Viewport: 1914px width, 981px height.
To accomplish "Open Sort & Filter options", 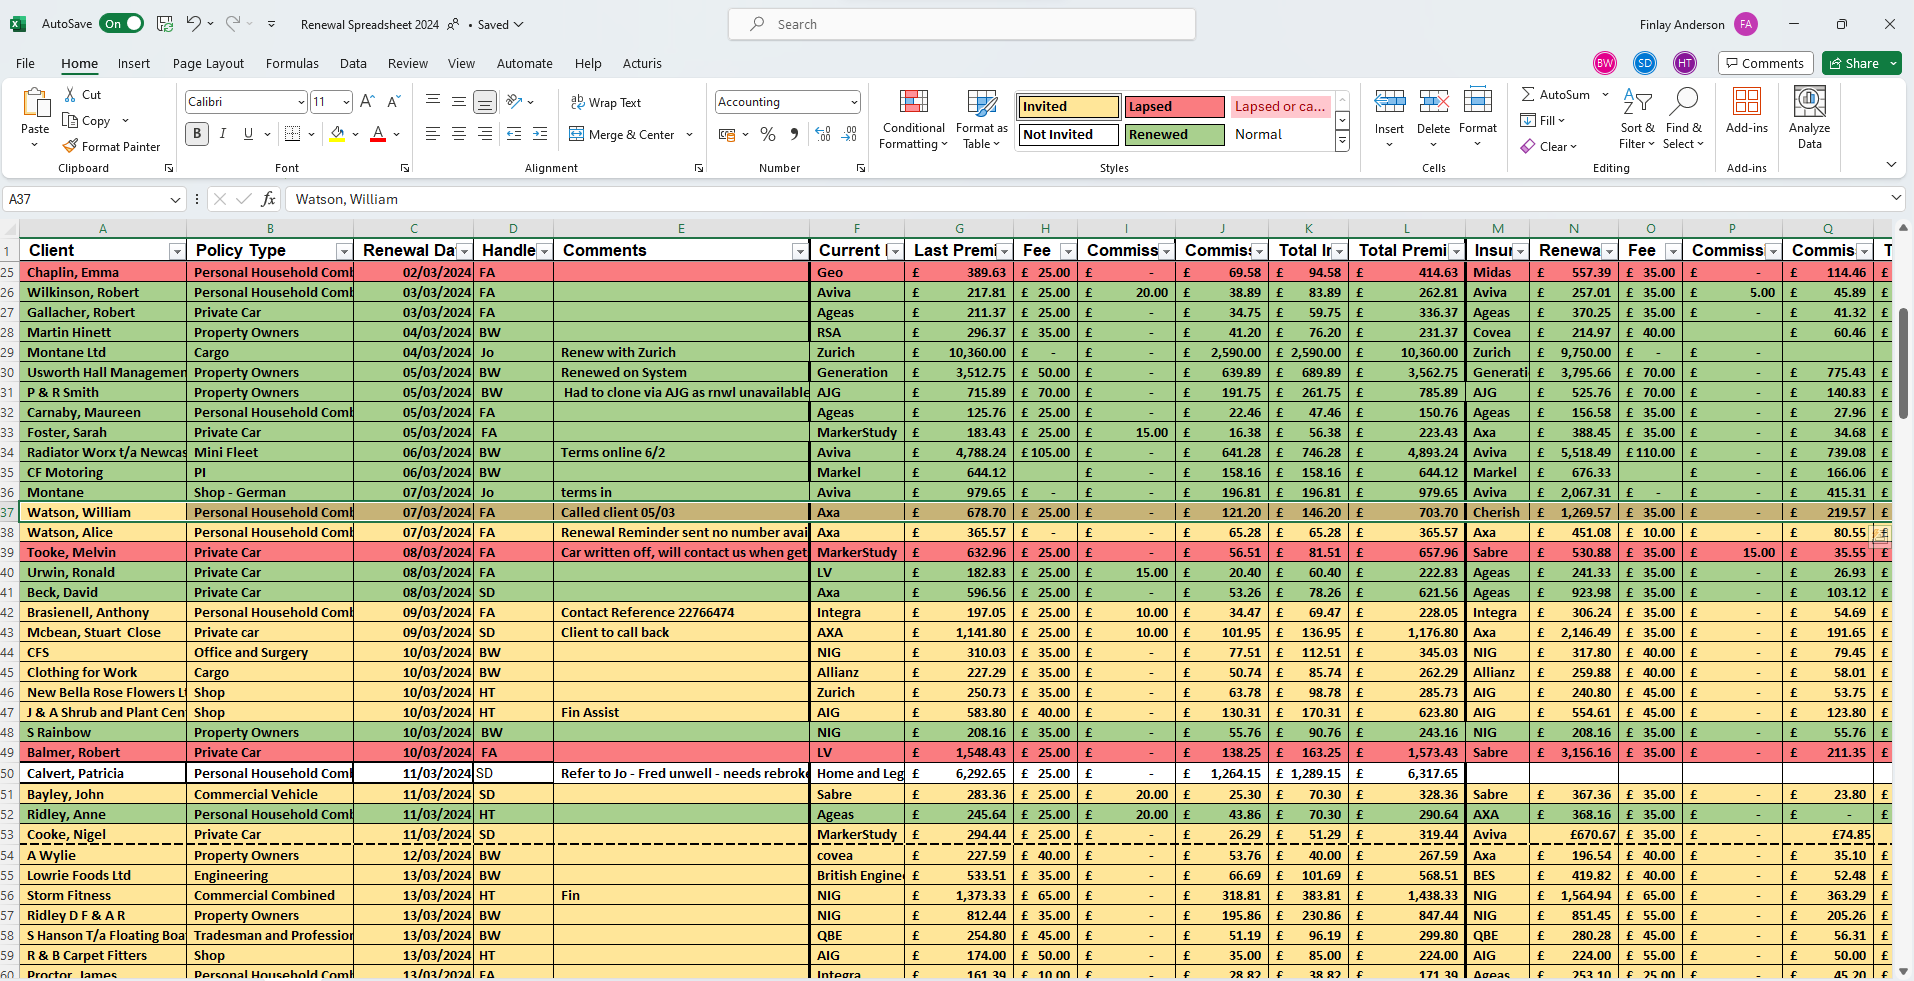I will pyautogui.click(x=1637, y=120).
